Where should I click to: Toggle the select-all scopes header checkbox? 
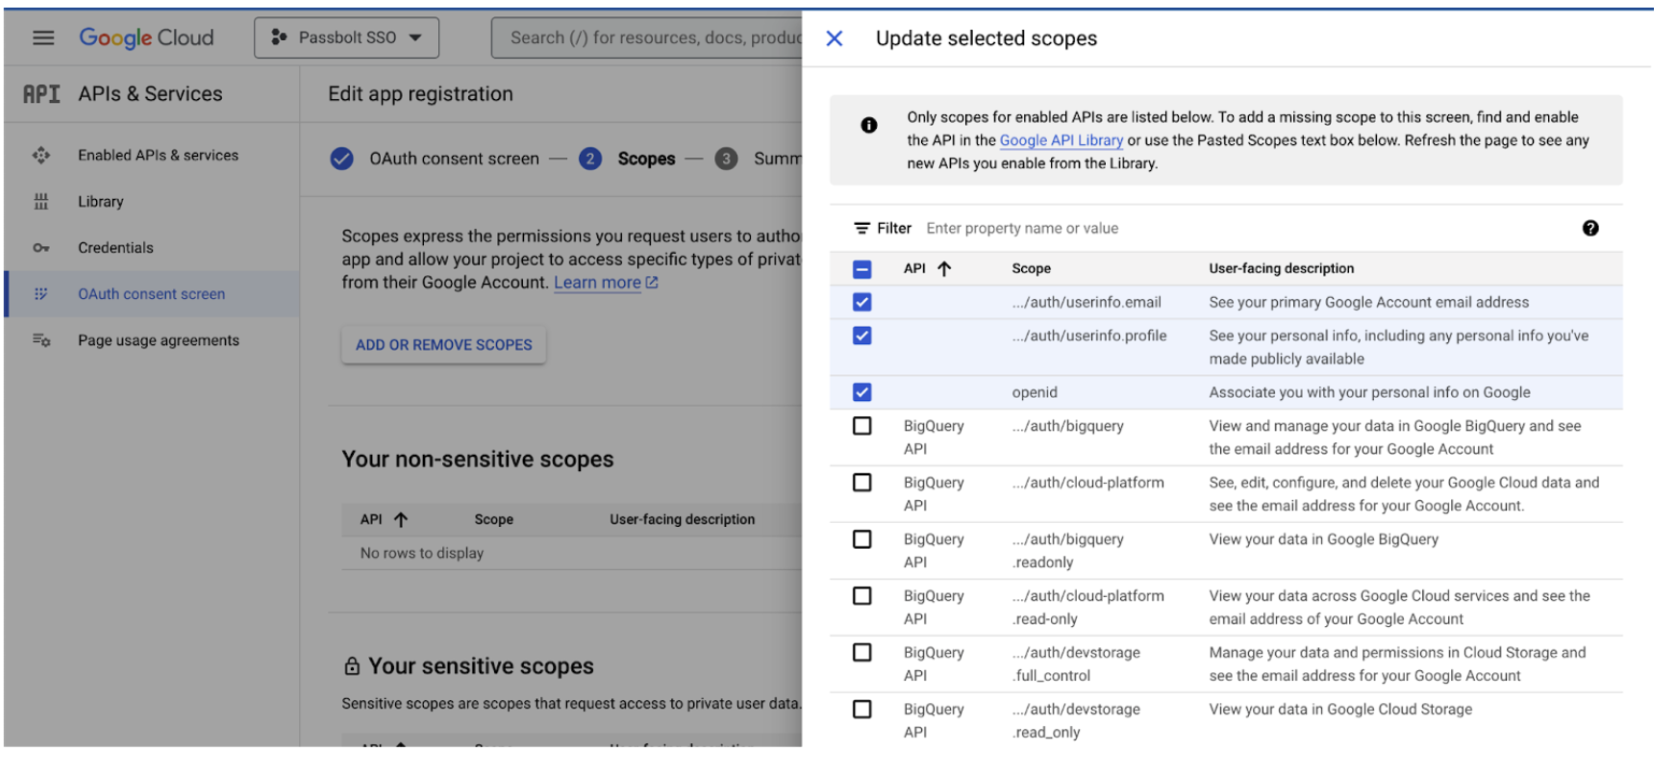click(x=862, y=268)
